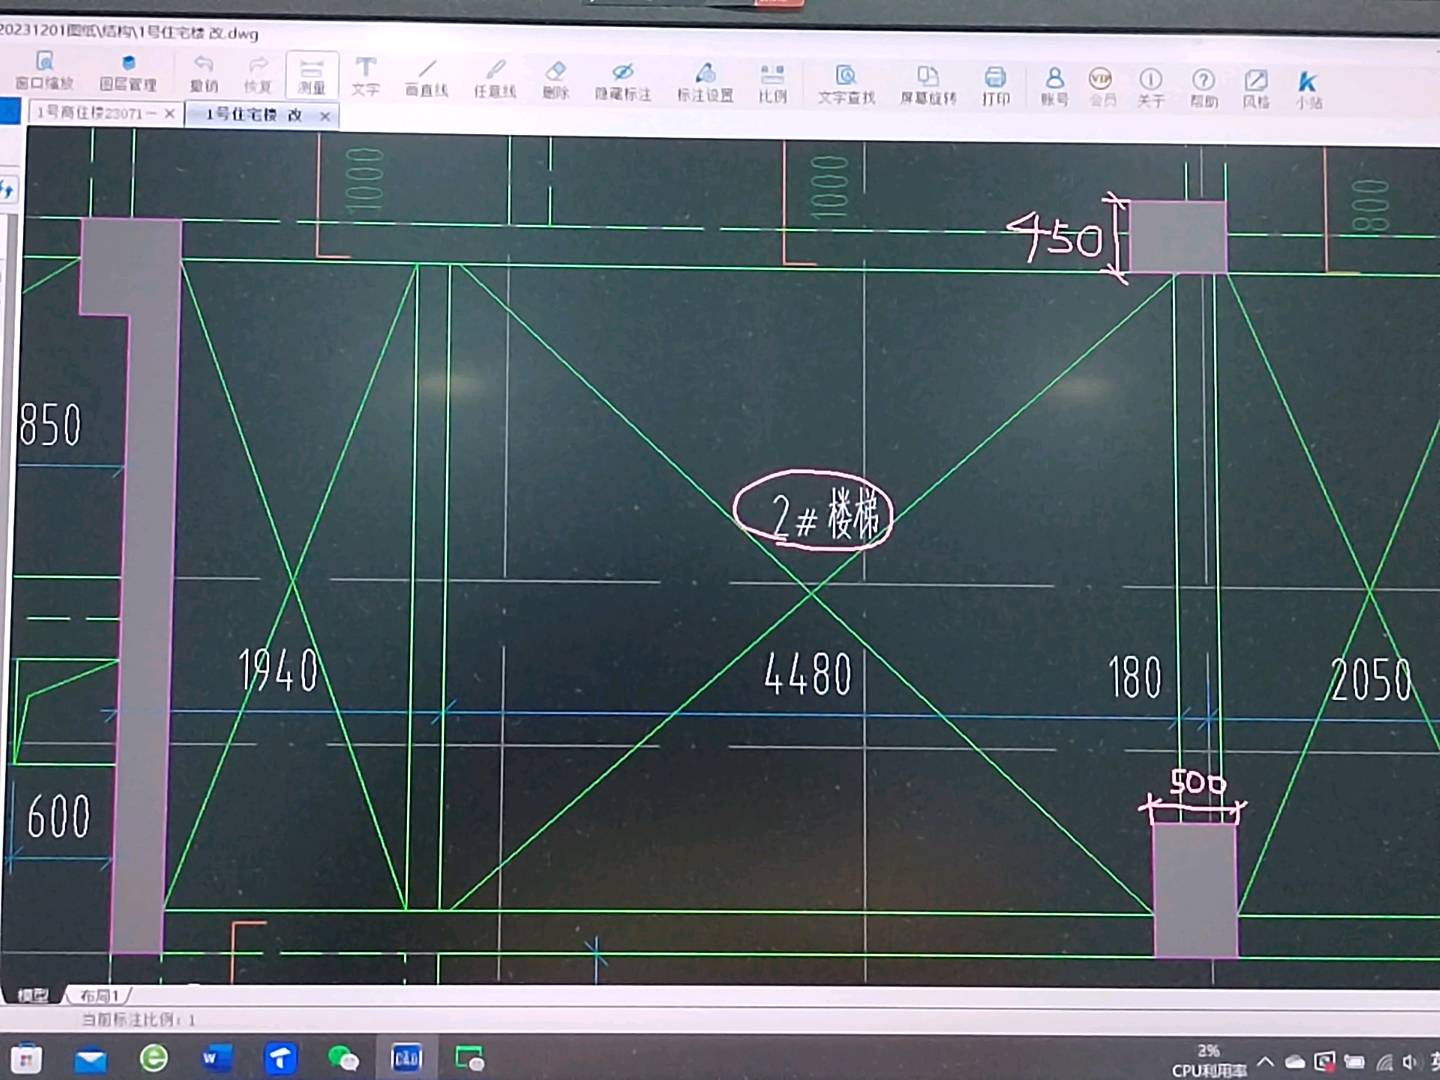1440x1080 pixels.
Task: Click the 4480 dimension text
Action: pos(808,673)
